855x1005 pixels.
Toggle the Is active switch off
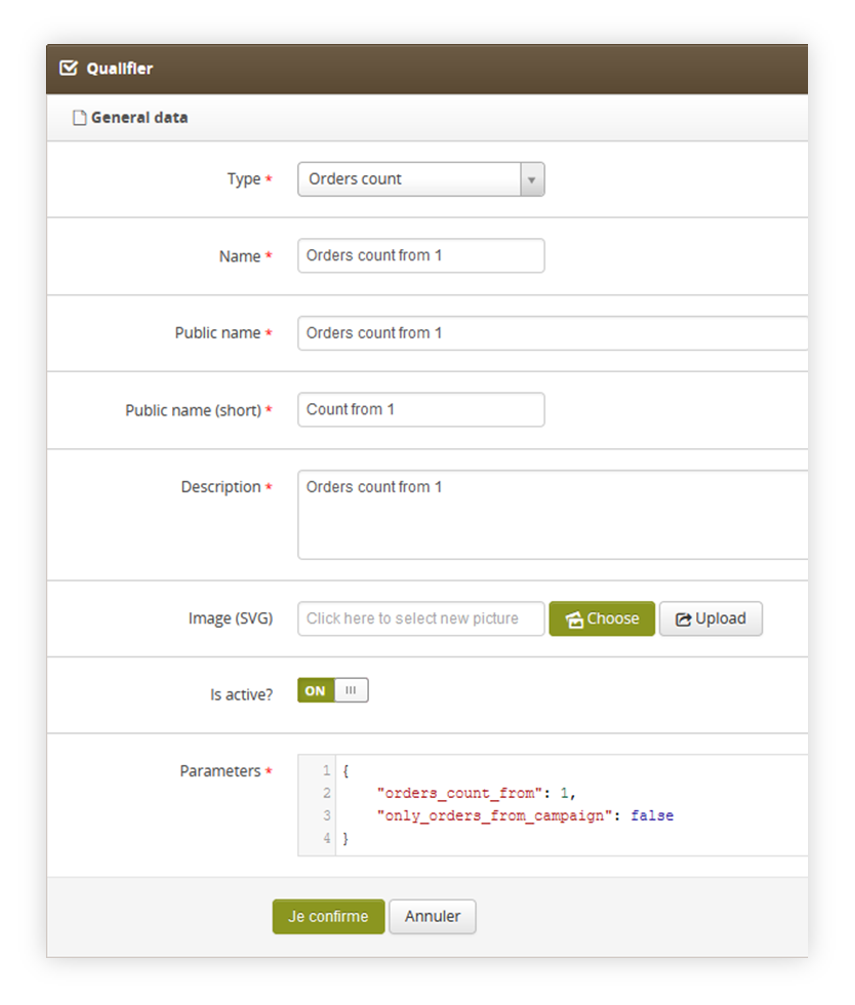coord(333,690)
